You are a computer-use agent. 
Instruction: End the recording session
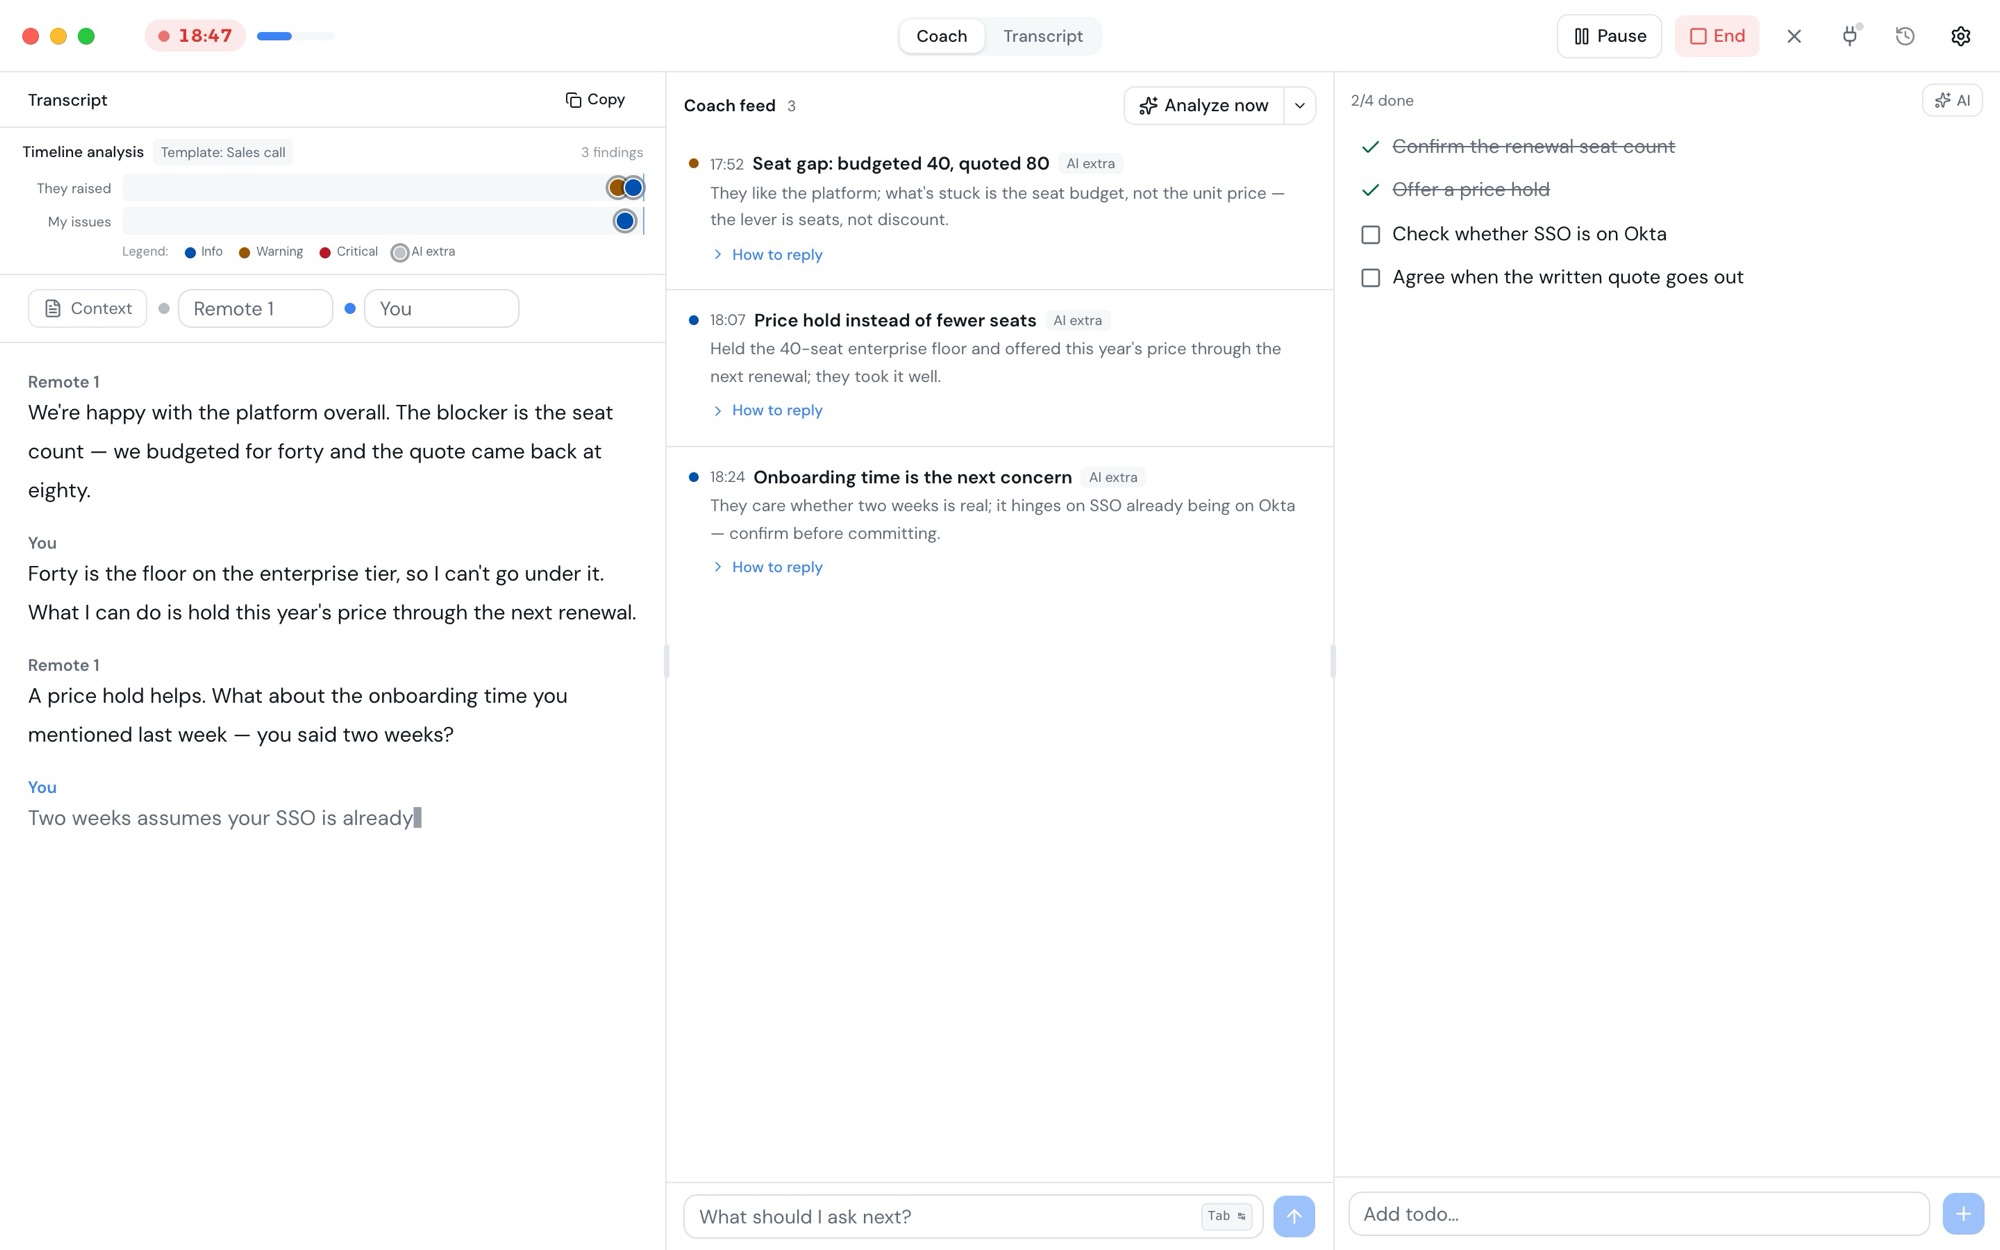pos(1716,36)
